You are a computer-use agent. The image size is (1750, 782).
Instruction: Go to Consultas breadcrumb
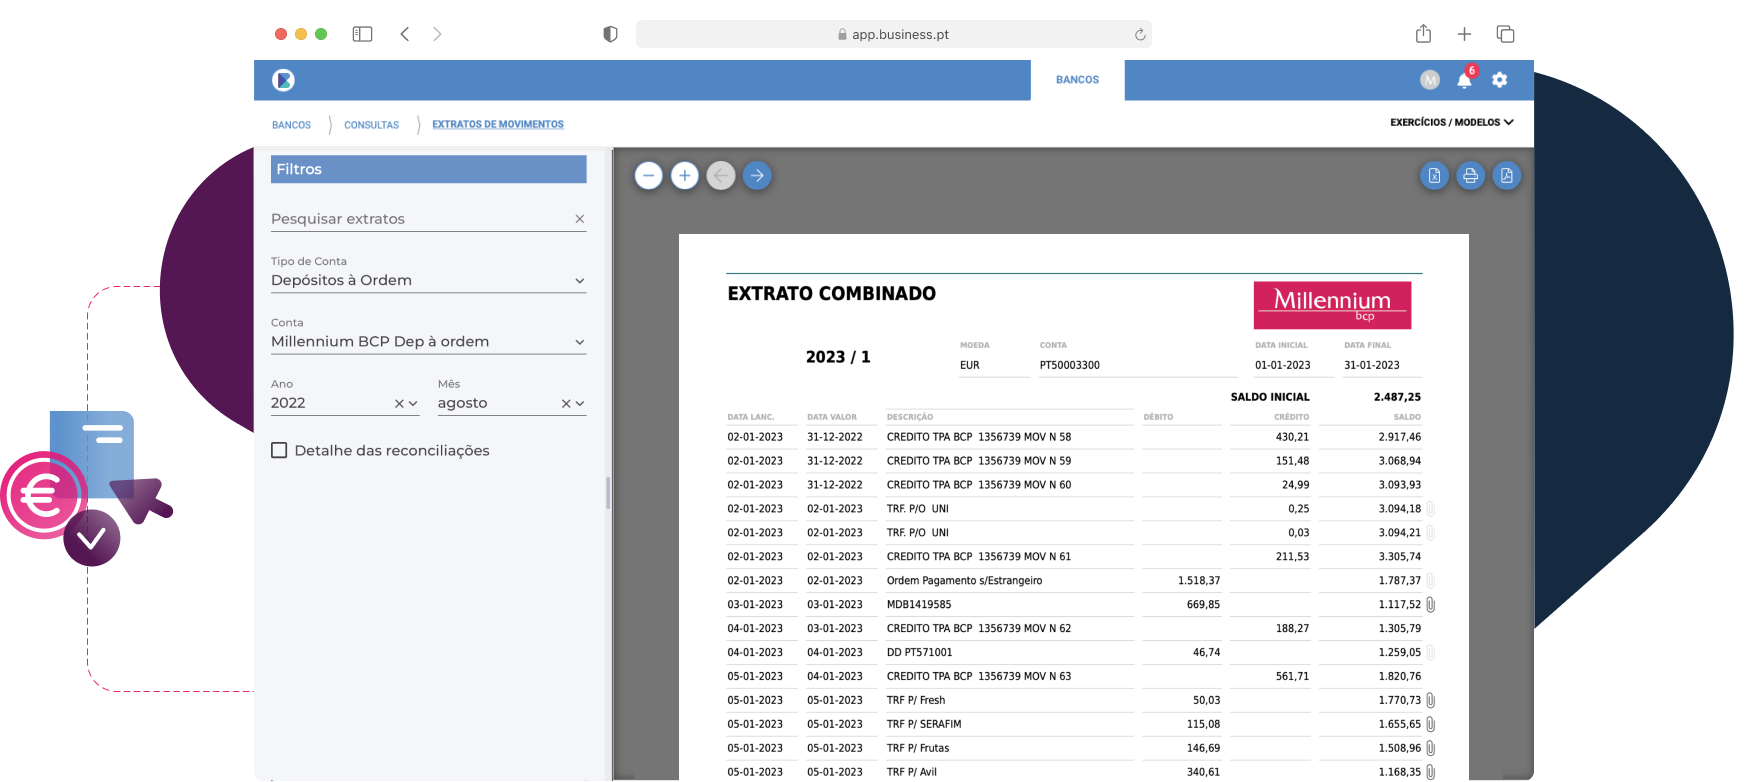[x=371, y=125]
